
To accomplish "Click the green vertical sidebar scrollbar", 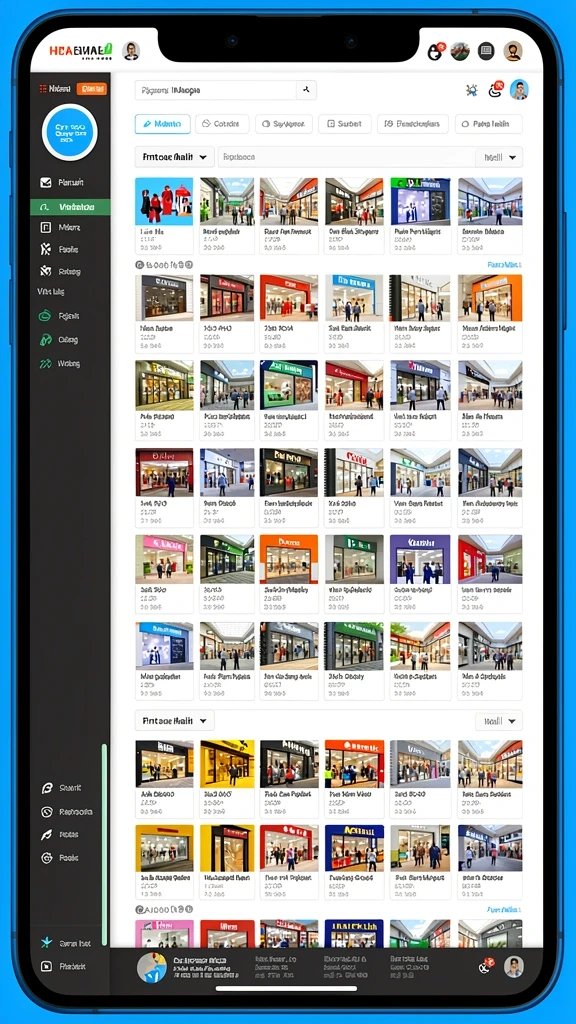I will (104, 844).
